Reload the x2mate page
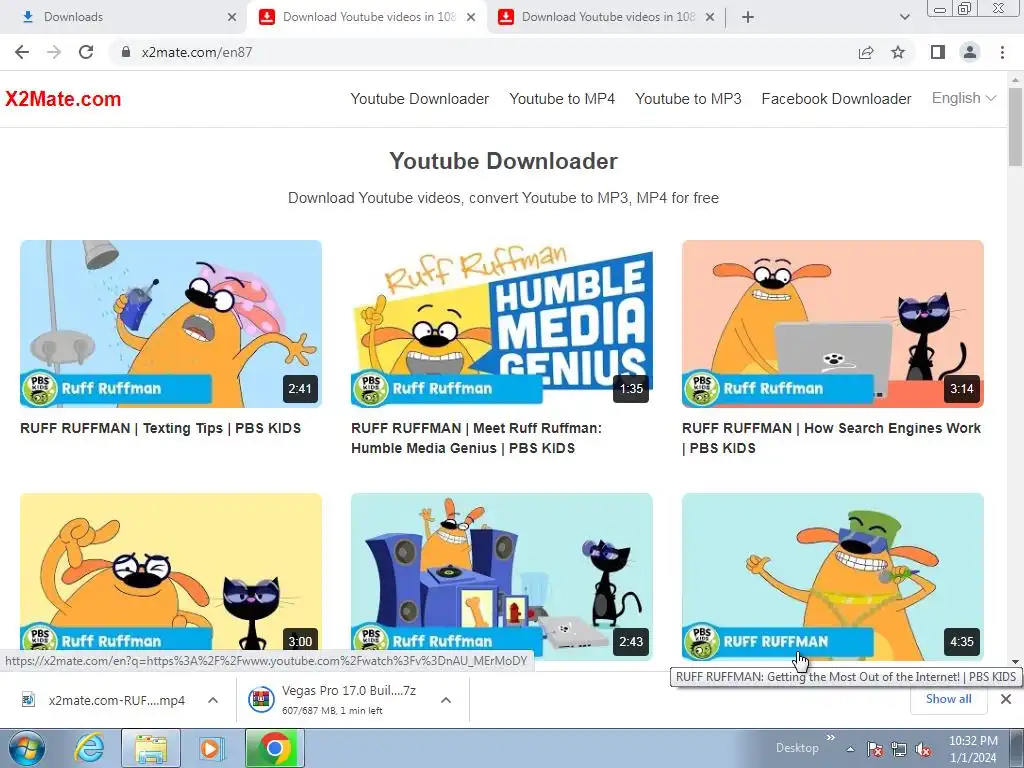 pos(86,52)
